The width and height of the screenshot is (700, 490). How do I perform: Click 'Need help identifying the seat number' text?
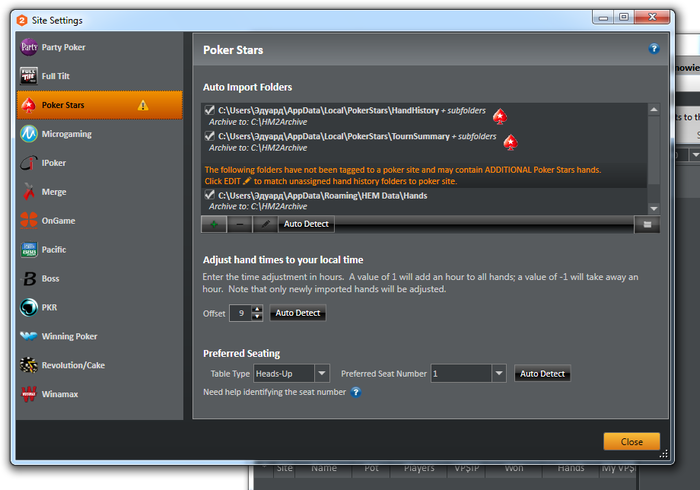[275, 392]
